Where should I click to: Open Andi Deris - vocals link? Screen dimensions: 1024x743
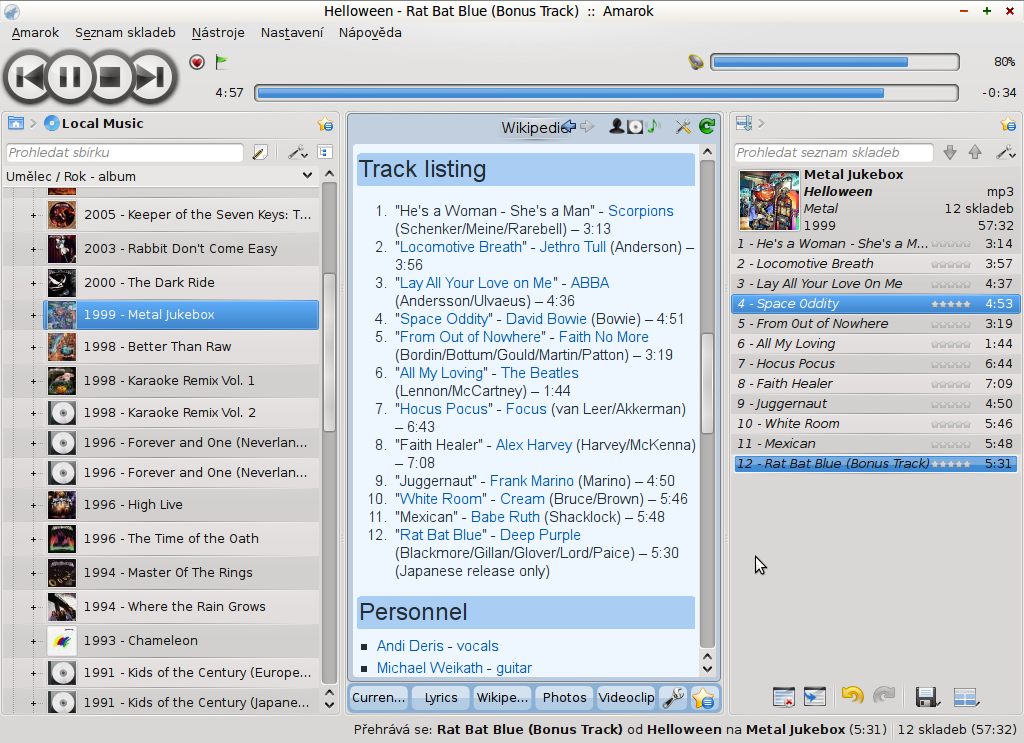(x=438, y=646)
